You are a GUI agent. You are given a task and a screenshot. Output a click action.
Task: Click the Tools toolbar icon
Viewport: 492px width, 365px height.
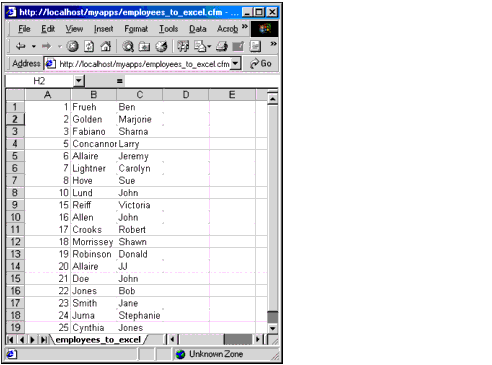coord(183,46)
